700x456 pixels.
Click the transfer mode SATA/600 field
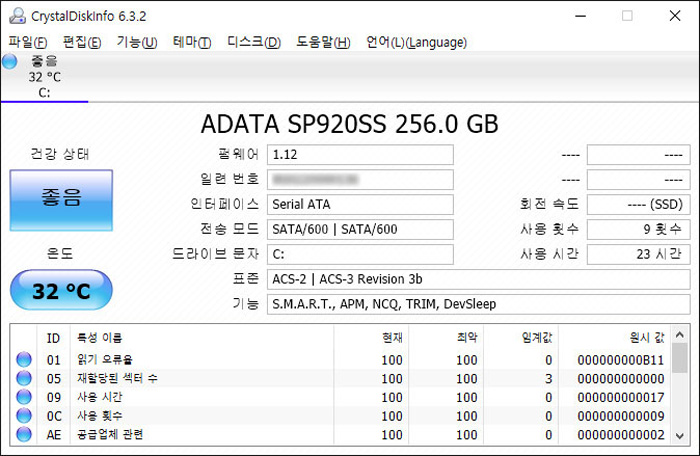click(360, 230)
